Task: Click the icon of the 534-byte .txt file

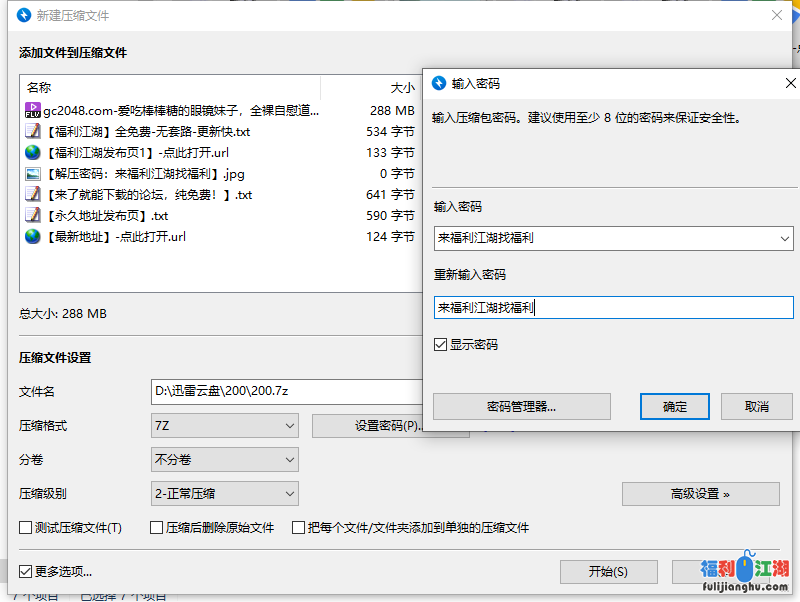Action: (32, 131)
